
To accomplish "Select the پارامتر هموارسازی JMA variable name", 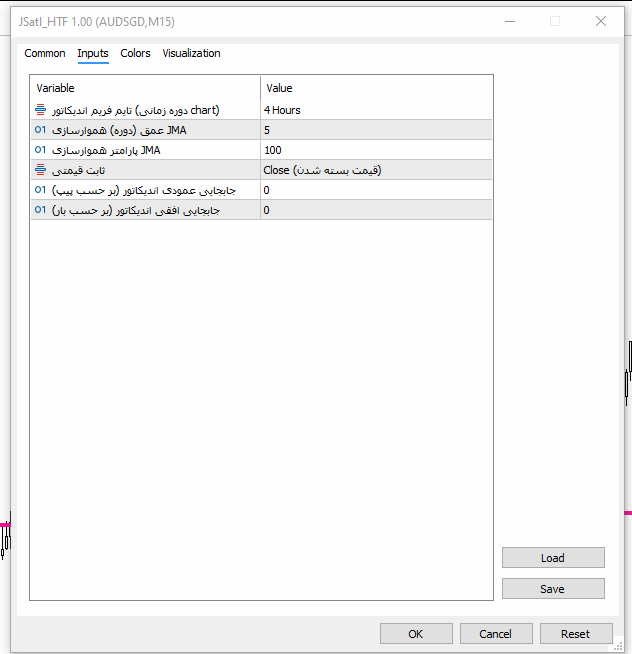I will 106,150.
